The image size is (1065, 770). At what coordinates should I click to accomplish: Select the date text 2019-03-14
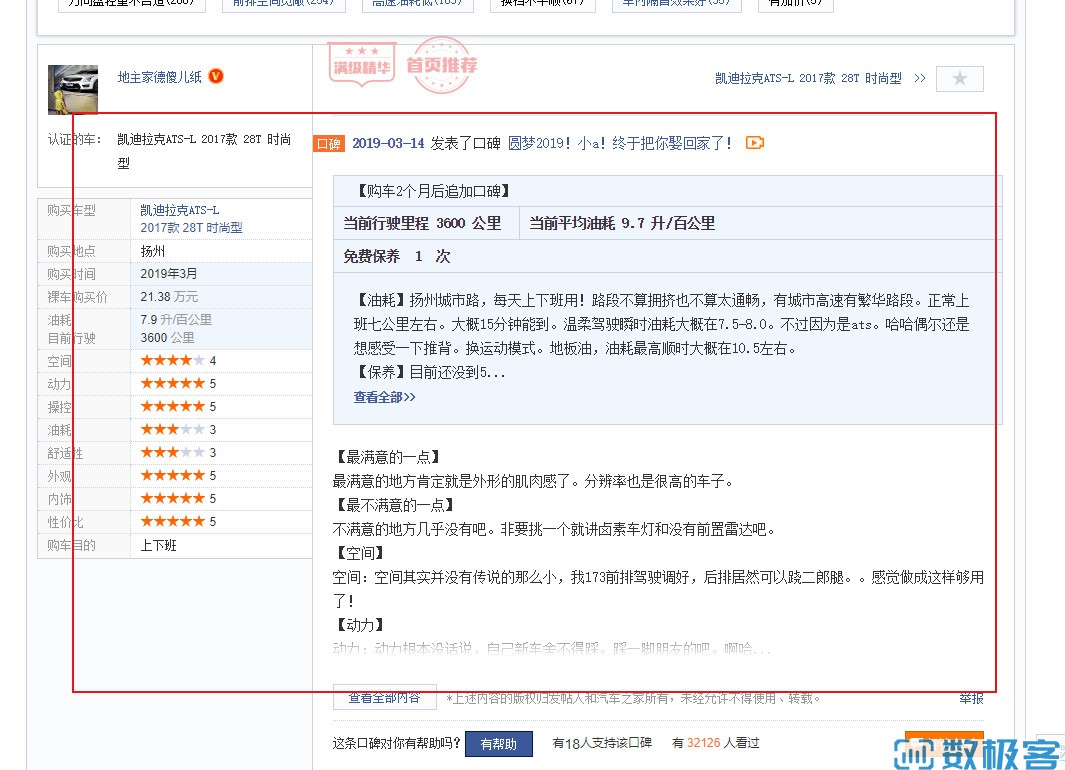388,143
